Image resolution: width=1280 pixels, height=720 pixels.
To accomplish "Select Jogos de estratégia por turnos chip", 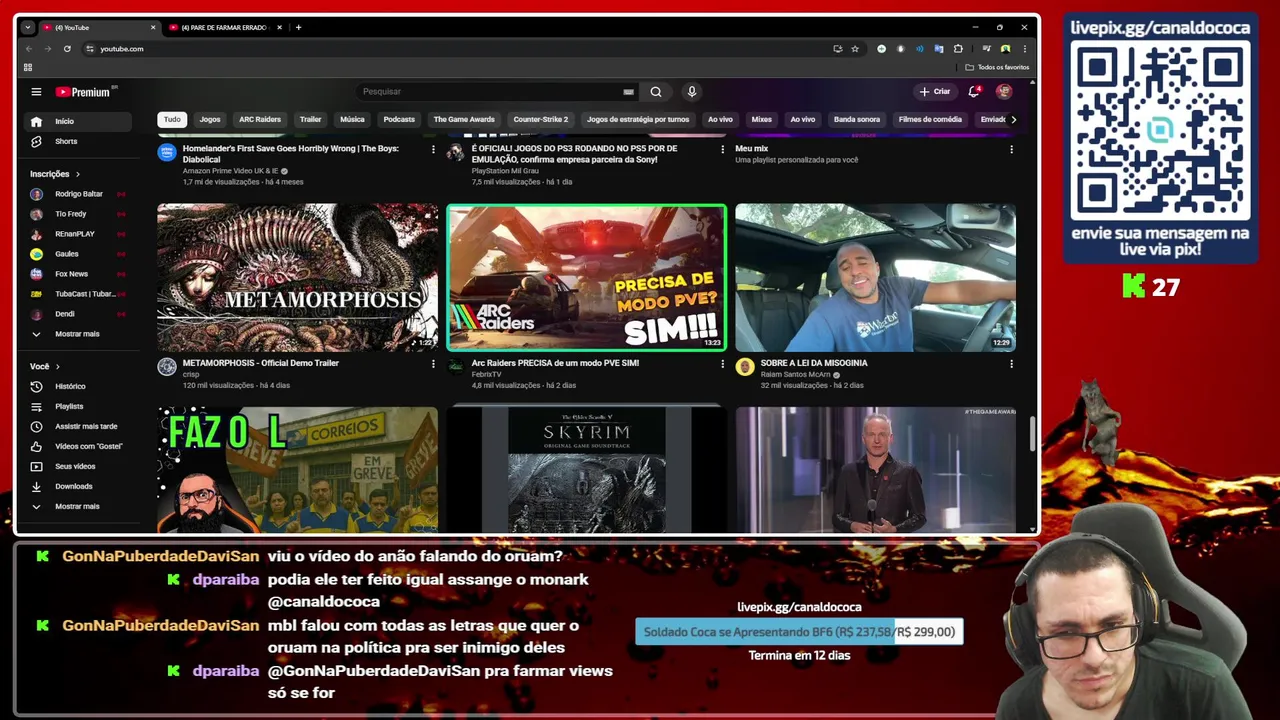I will pyautogui.click(x=638, y=119).
